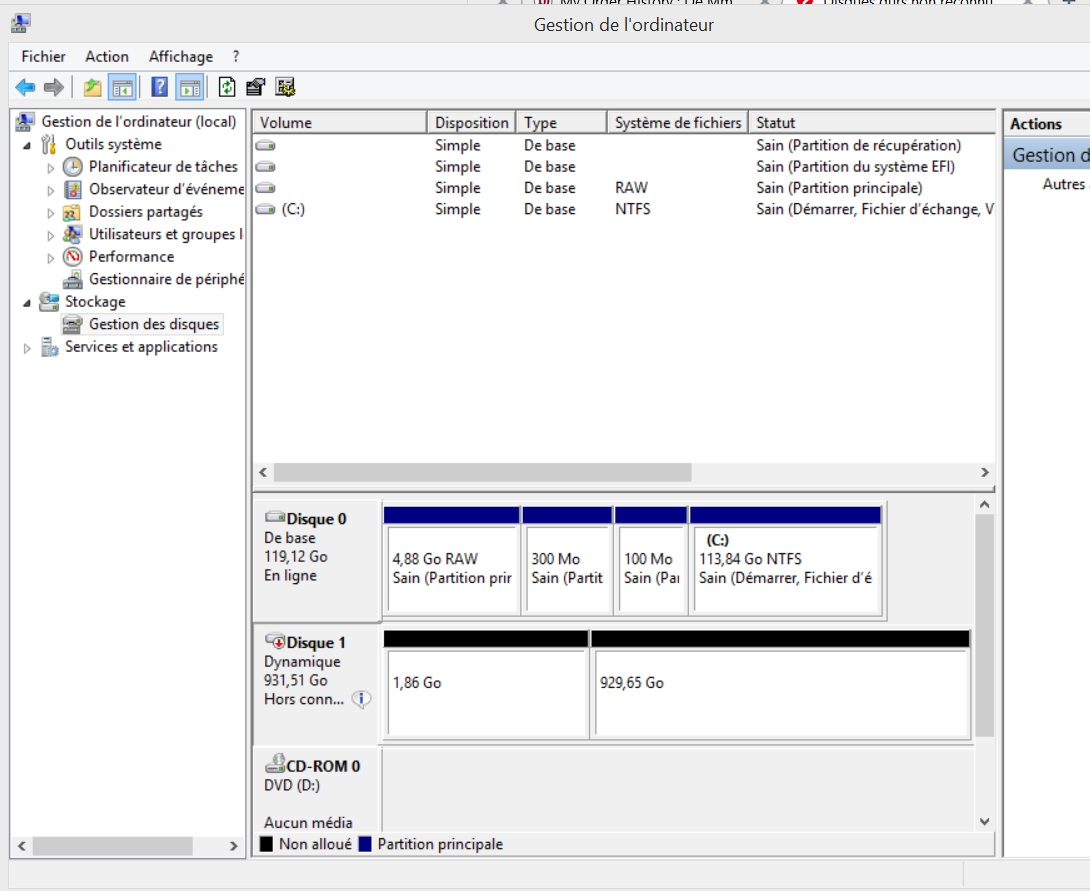Image resolution: width=1090 pixels, height=891 pixels.
Task: Click the 'Sain (Partition du système EFI)' cell
Action: tap(855, 167)
